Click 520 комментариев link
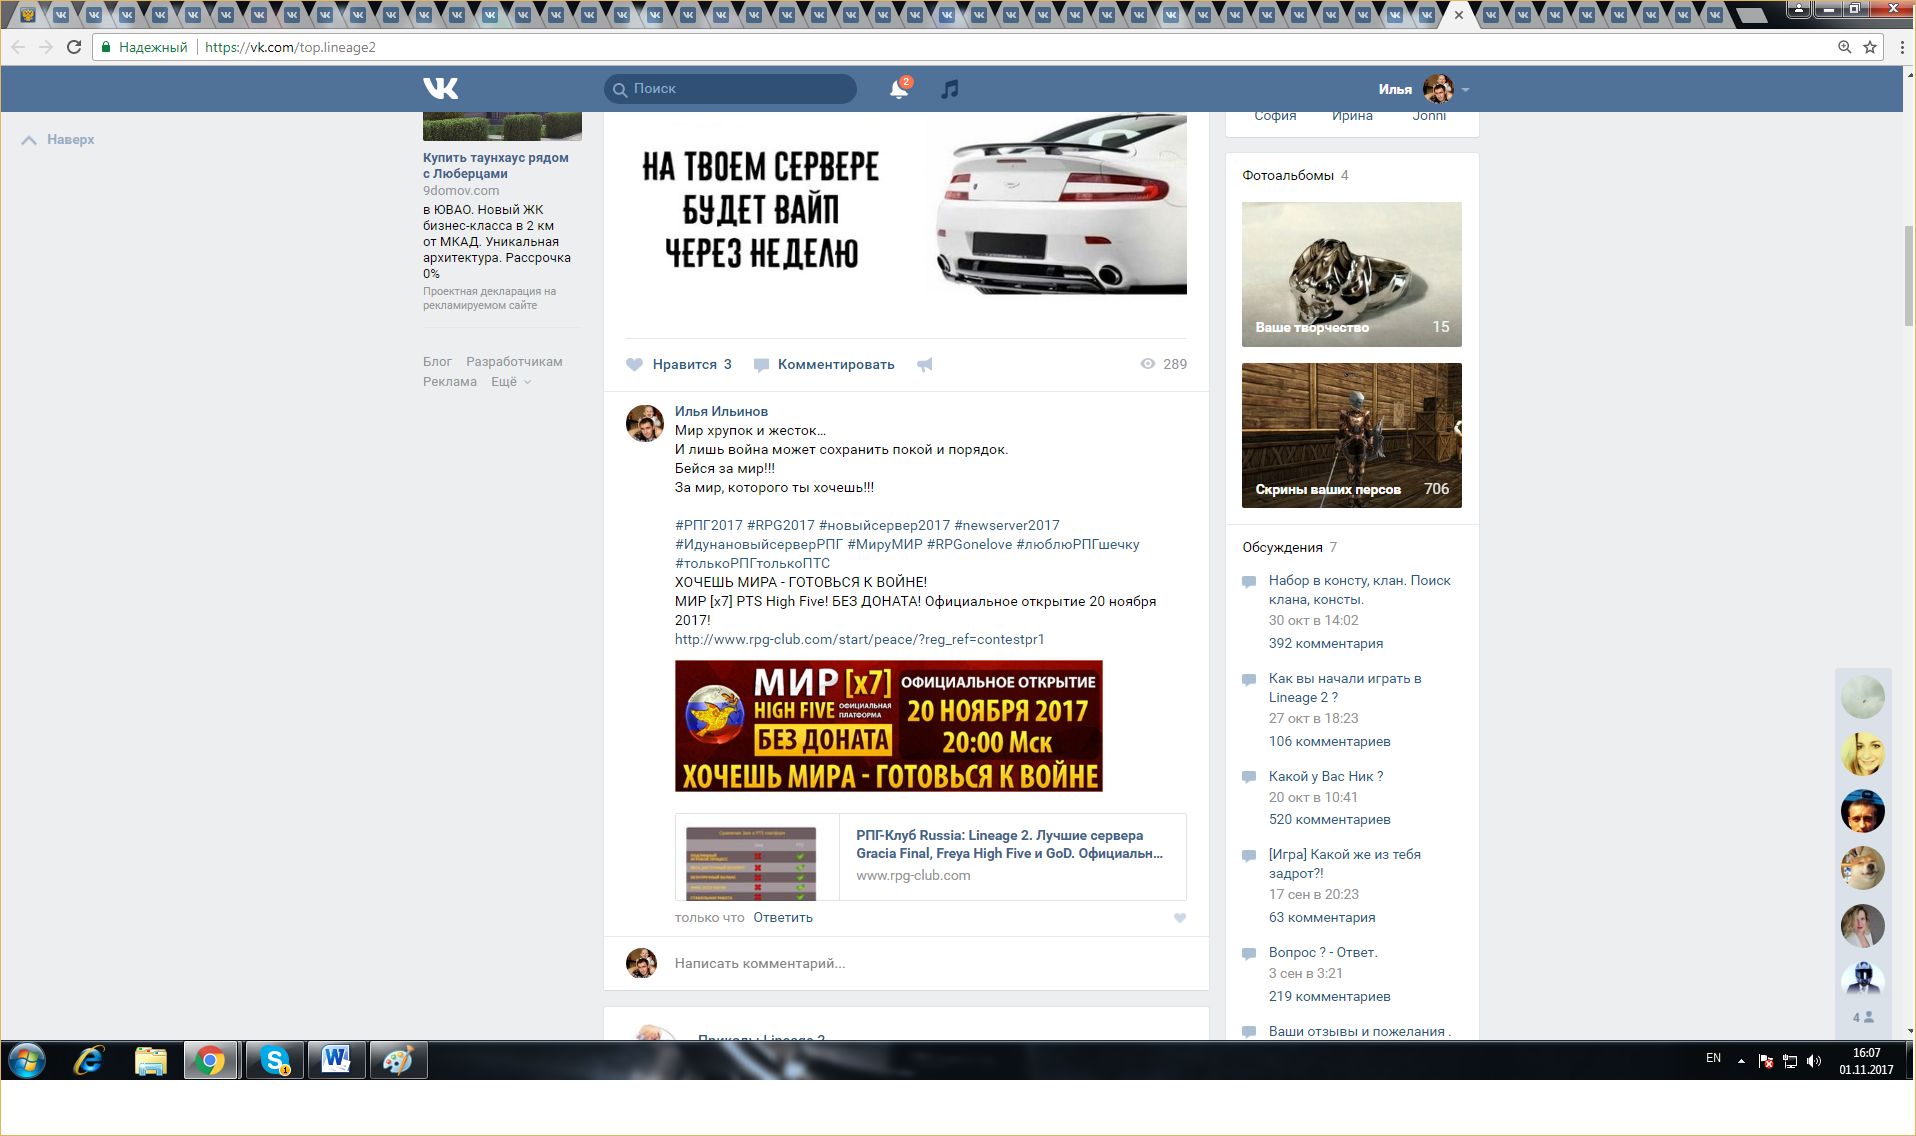The height and width of the screenshot is (1136, 1916). [1330, 819]
